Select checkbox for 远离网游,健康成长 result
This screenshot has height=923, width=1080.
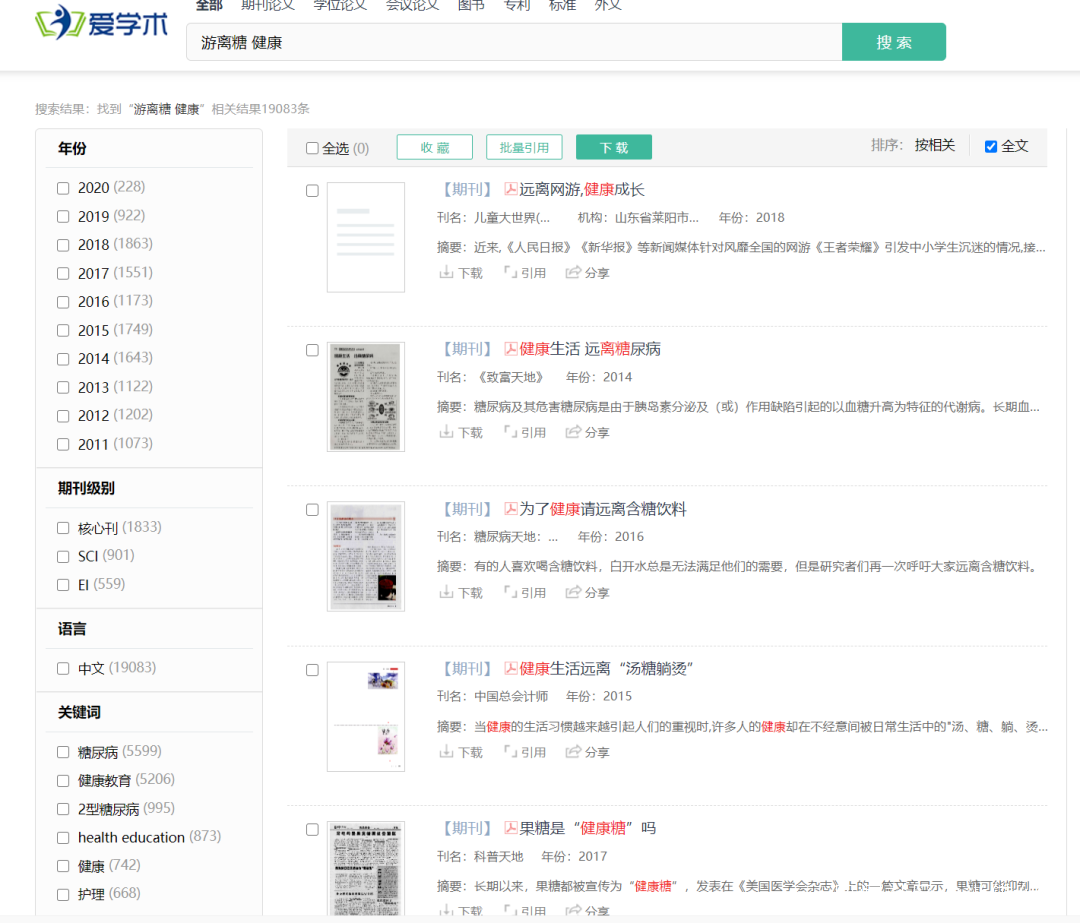[x=312, y=191]
